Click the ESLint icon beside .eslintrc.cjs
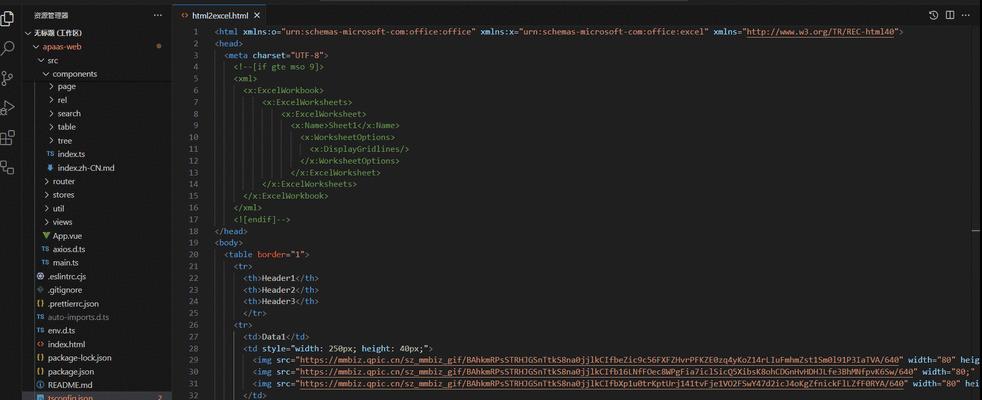The height and width of the screenshot is (400, 982). tap(40, 277)
